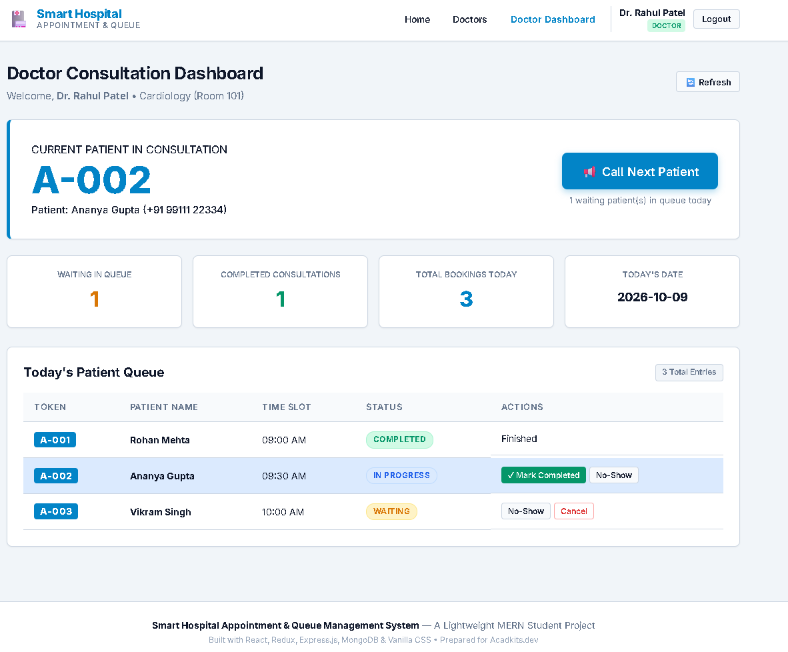Click the WAITING status badge
The width and height of the screenshot is (788, 652).
391,511
